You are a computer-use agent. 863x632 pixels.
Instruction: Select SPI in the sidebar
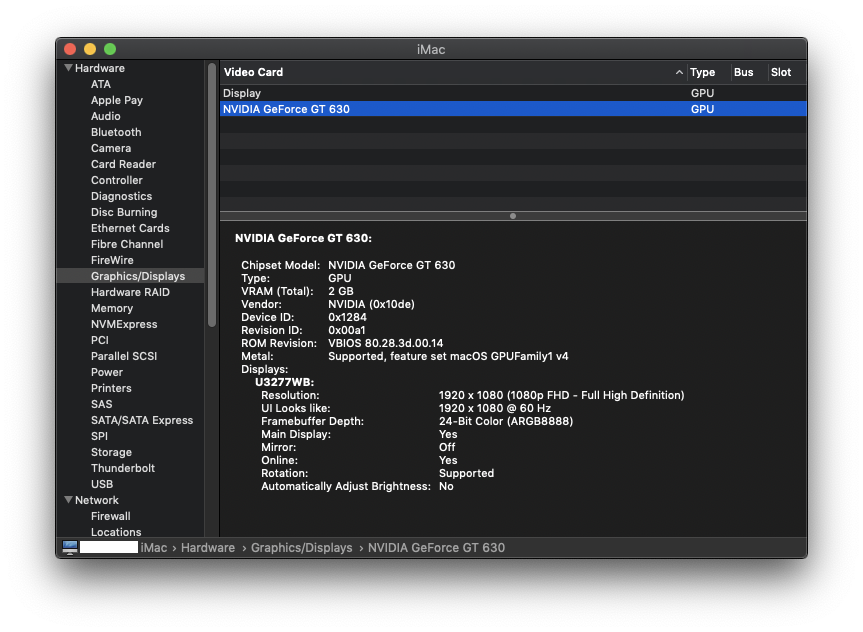(100, 435)
